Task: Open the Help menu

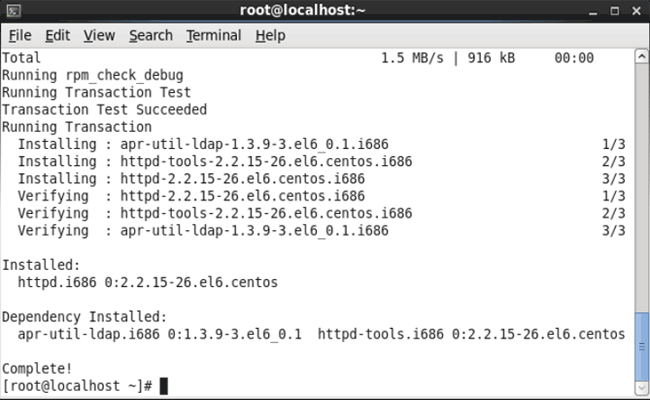Action: pyautogui.click(x=270, y=35)
